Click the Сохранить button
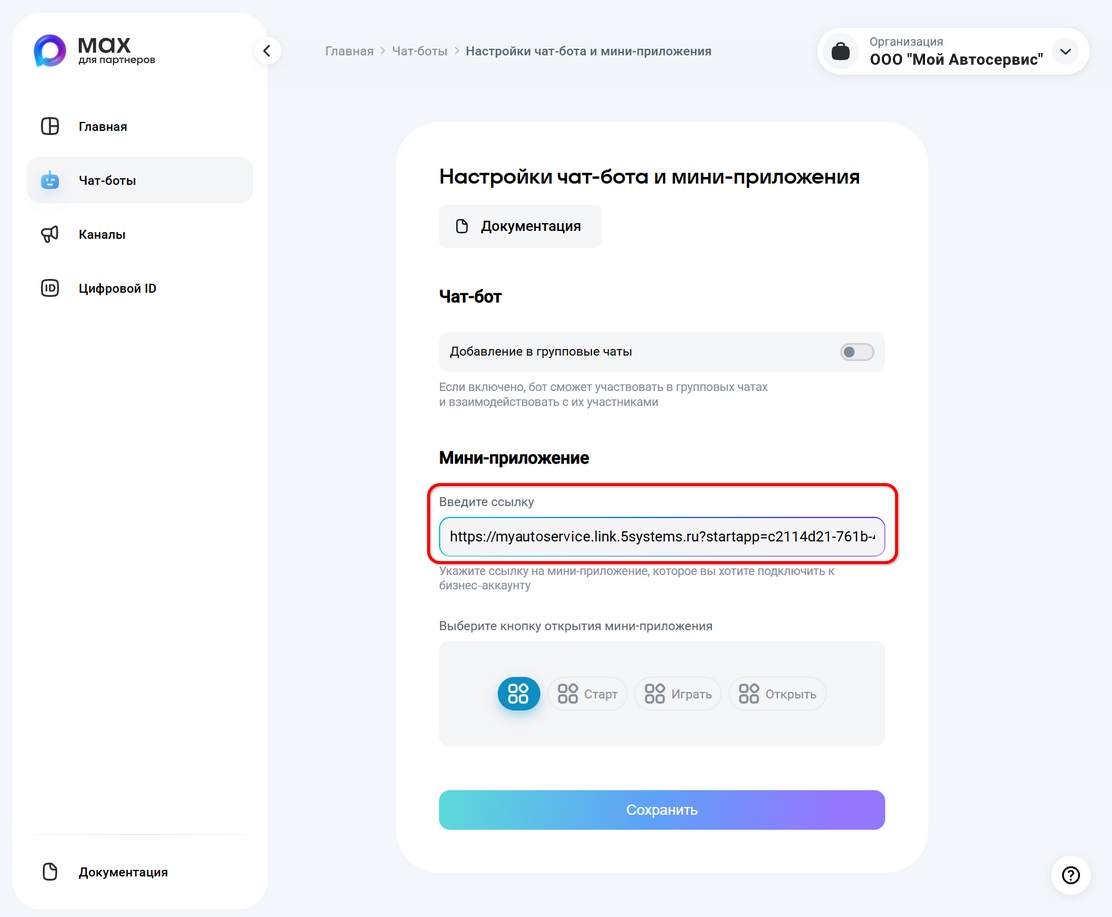Viewport: 1112px width, 917px height. point(661,810)
